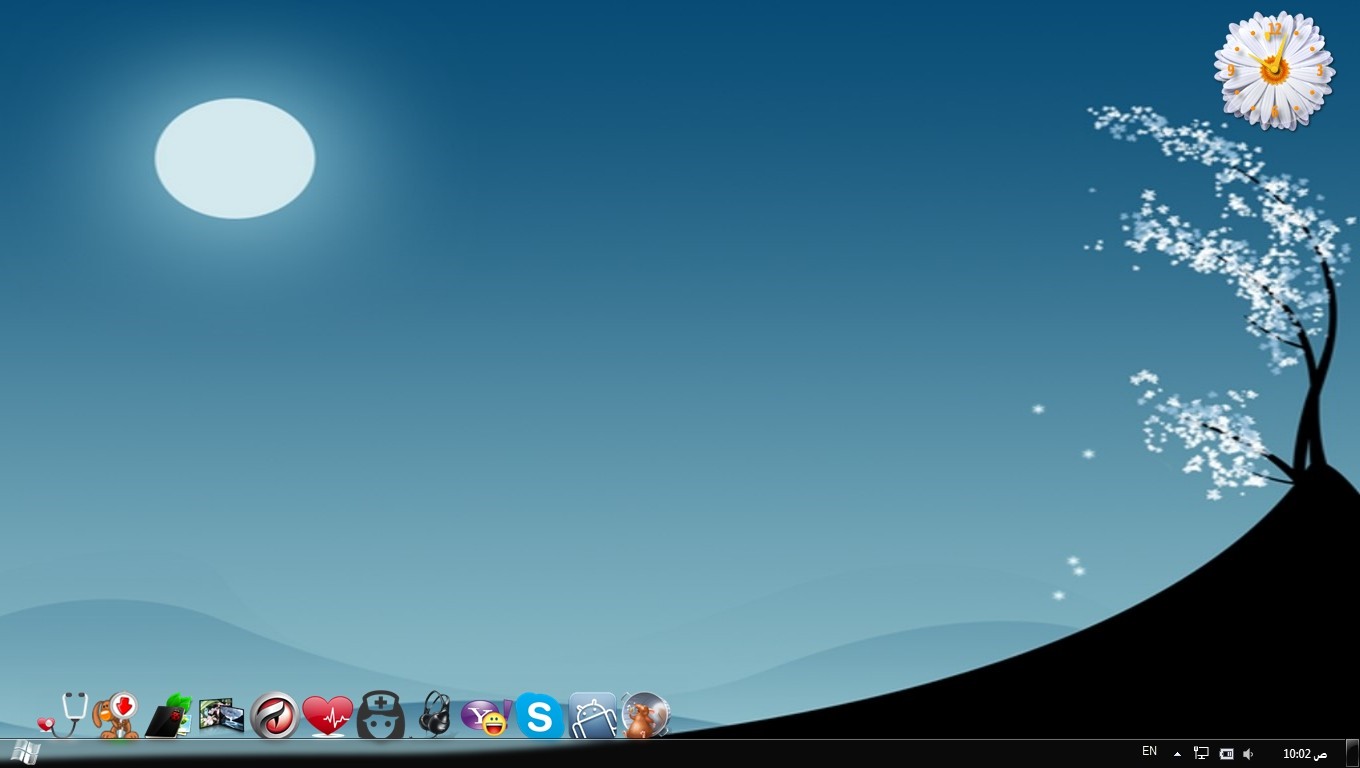Open the hamster ball dock icon

(644, 715)
